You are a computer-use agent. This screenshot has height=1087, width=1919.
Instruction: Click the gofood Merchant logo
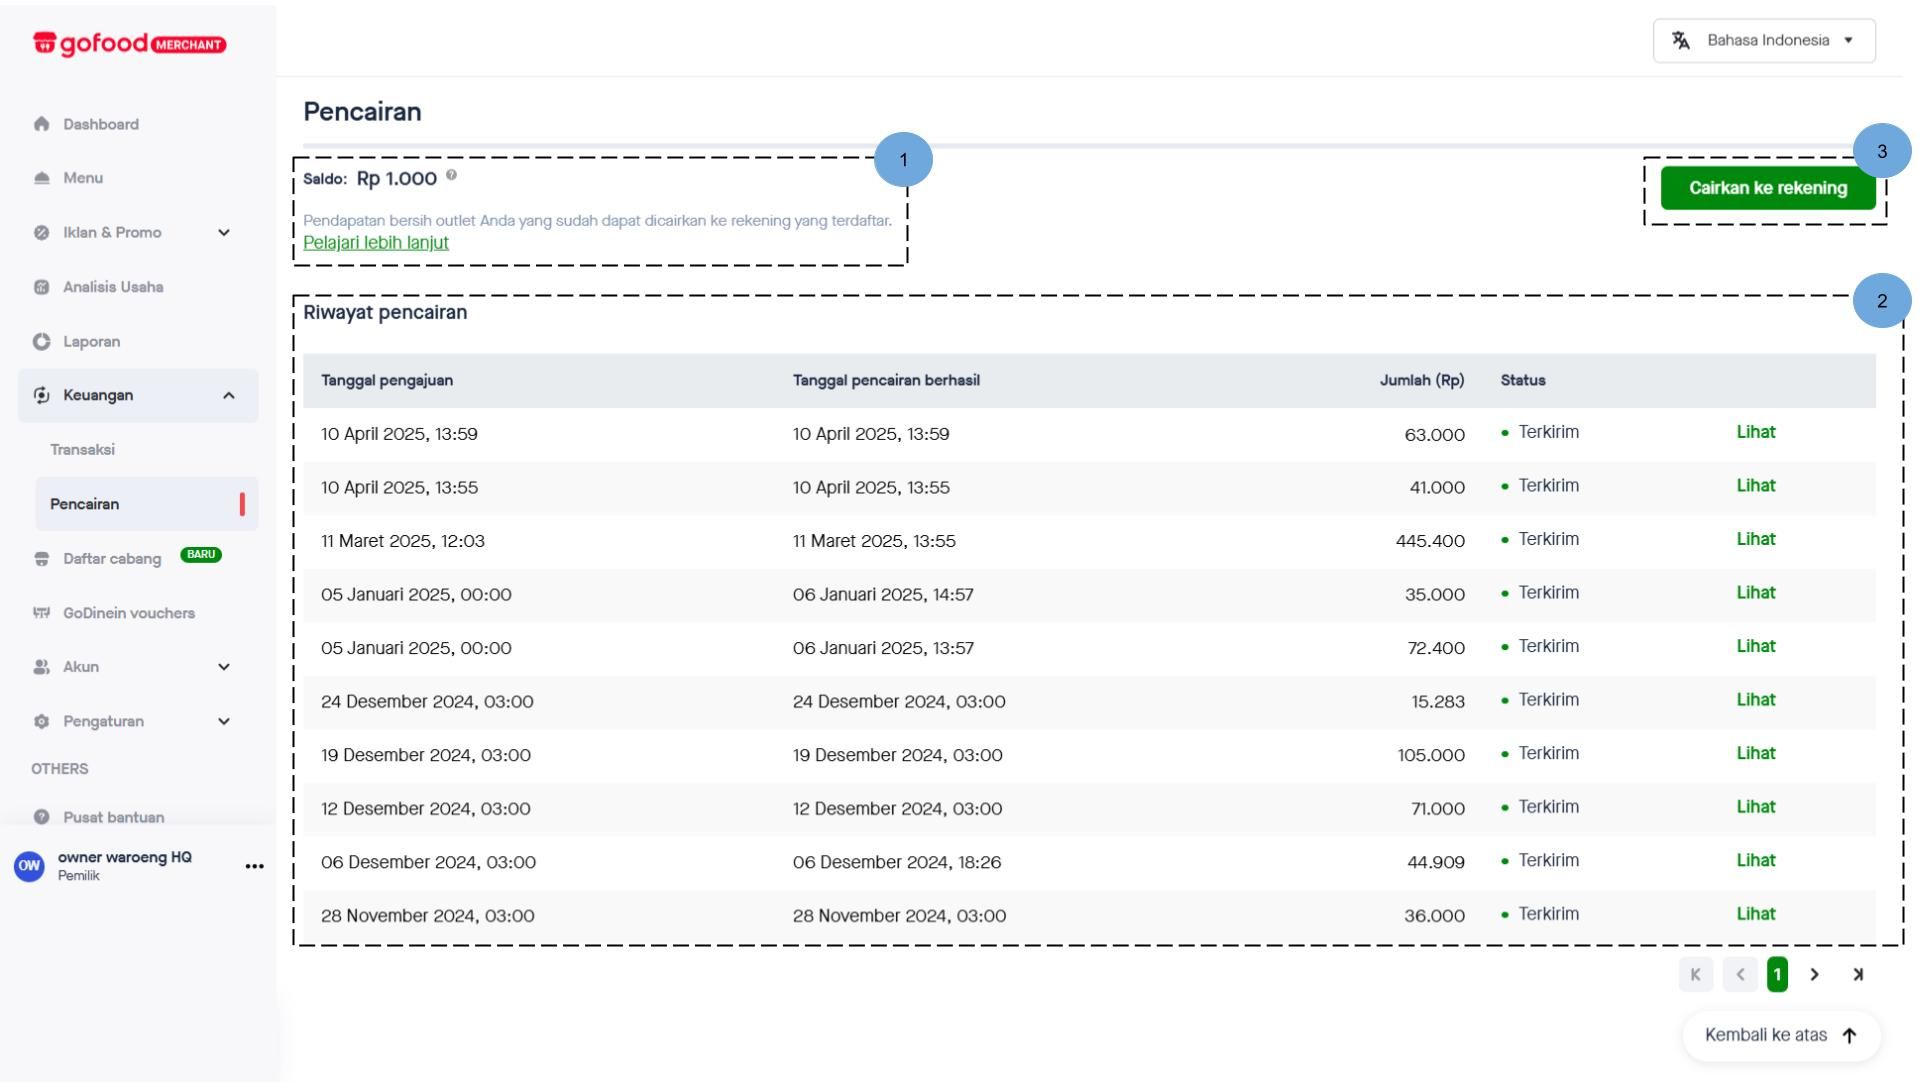tap(130, 44)
